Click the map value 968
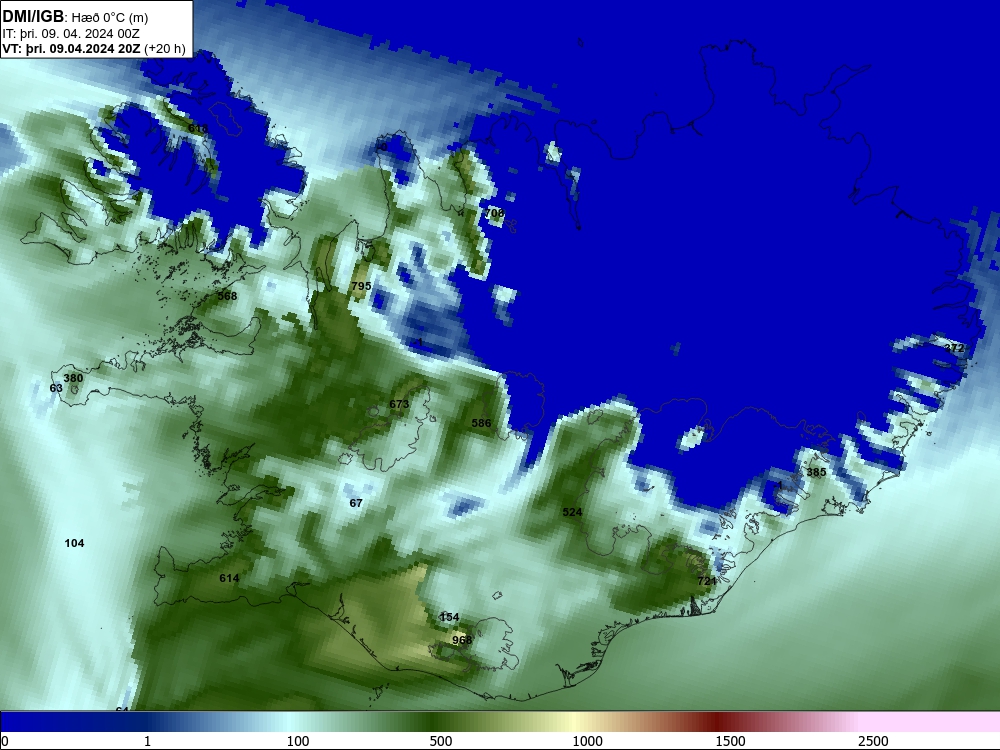The image size is (1000, 750). coord(462,640)
